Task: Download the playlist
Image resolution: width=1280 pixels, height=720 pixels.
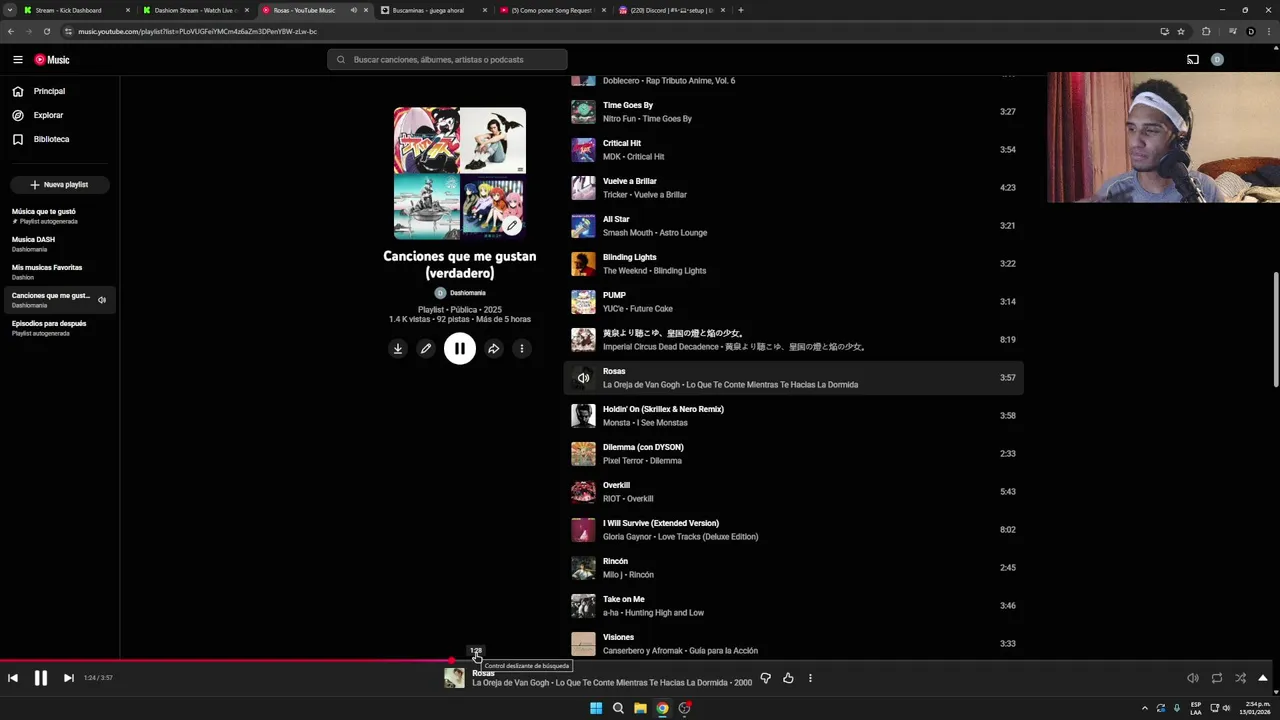Action: pyautogui.click(x=398, y=348)
